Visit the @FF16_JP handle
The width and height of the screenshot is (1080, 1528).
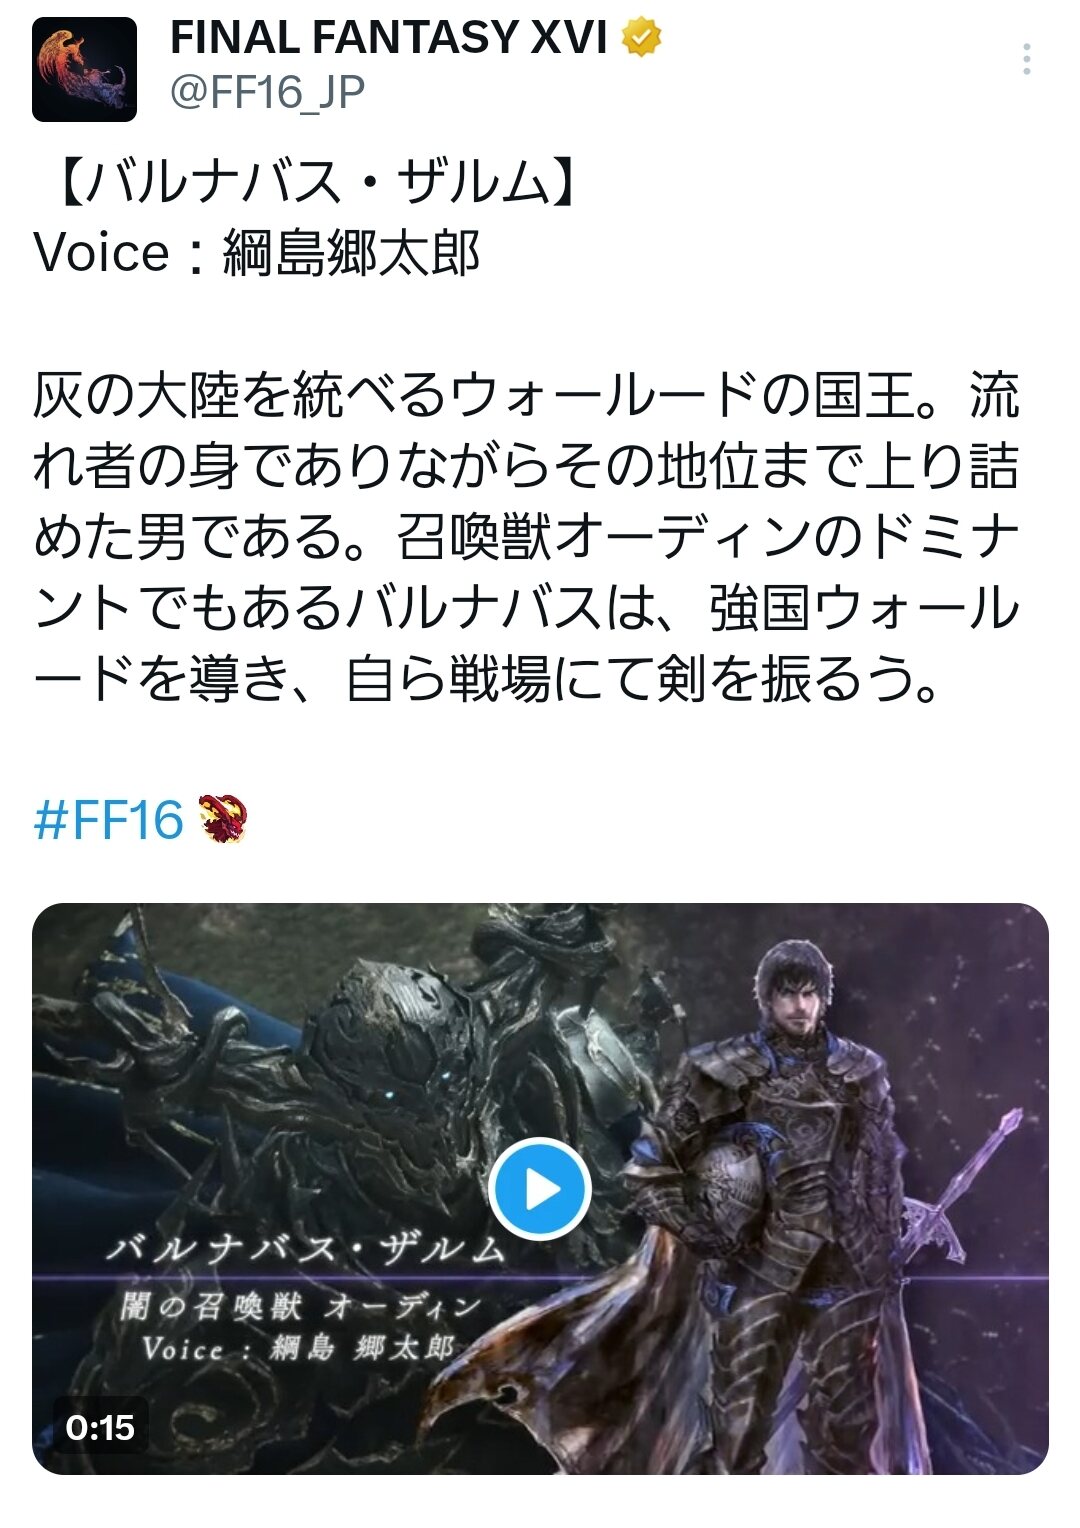pos(267,92)
